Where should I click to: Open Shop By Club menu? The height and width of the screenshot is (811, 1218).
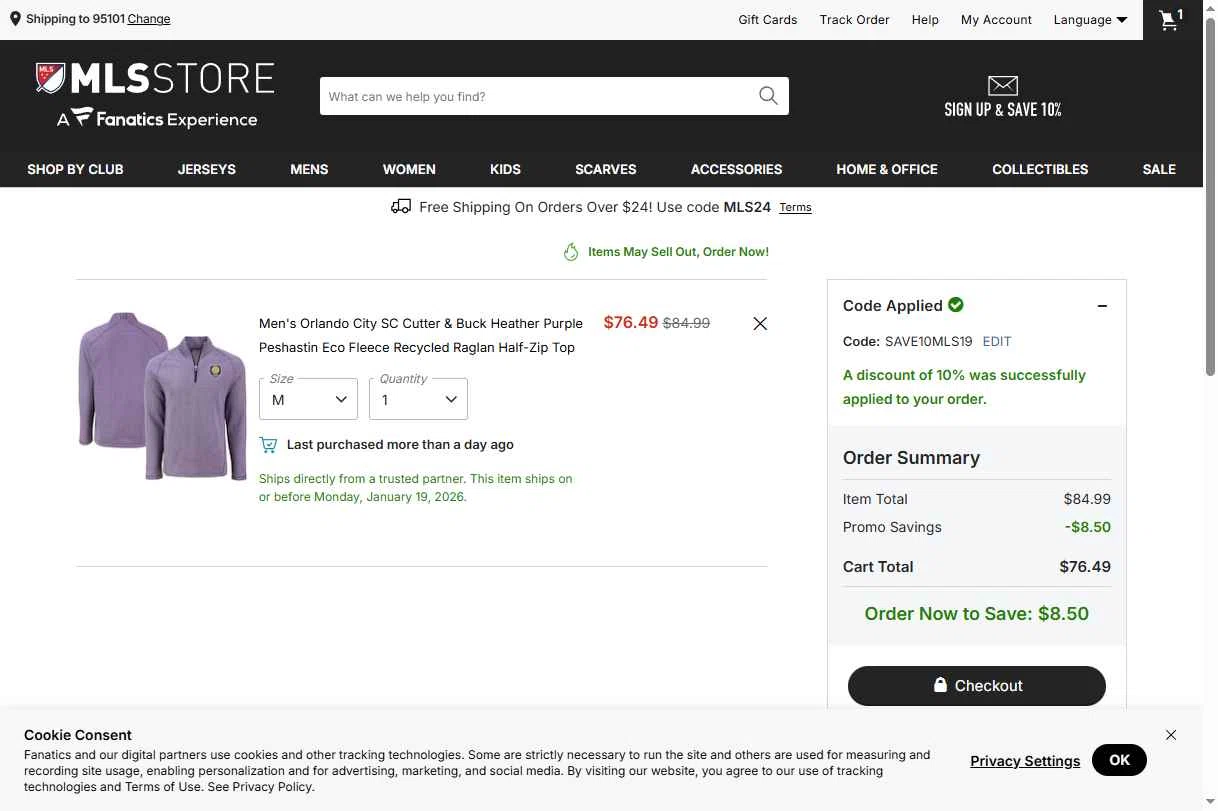pyautogui.click(x=75, y=169)
